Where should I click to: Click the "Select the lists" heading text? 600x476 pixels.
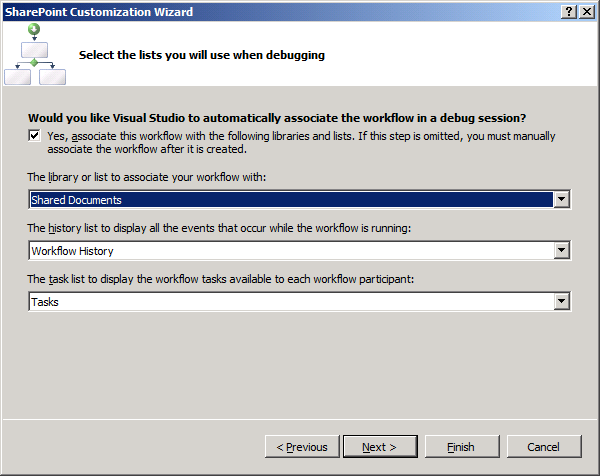point(201,55)
